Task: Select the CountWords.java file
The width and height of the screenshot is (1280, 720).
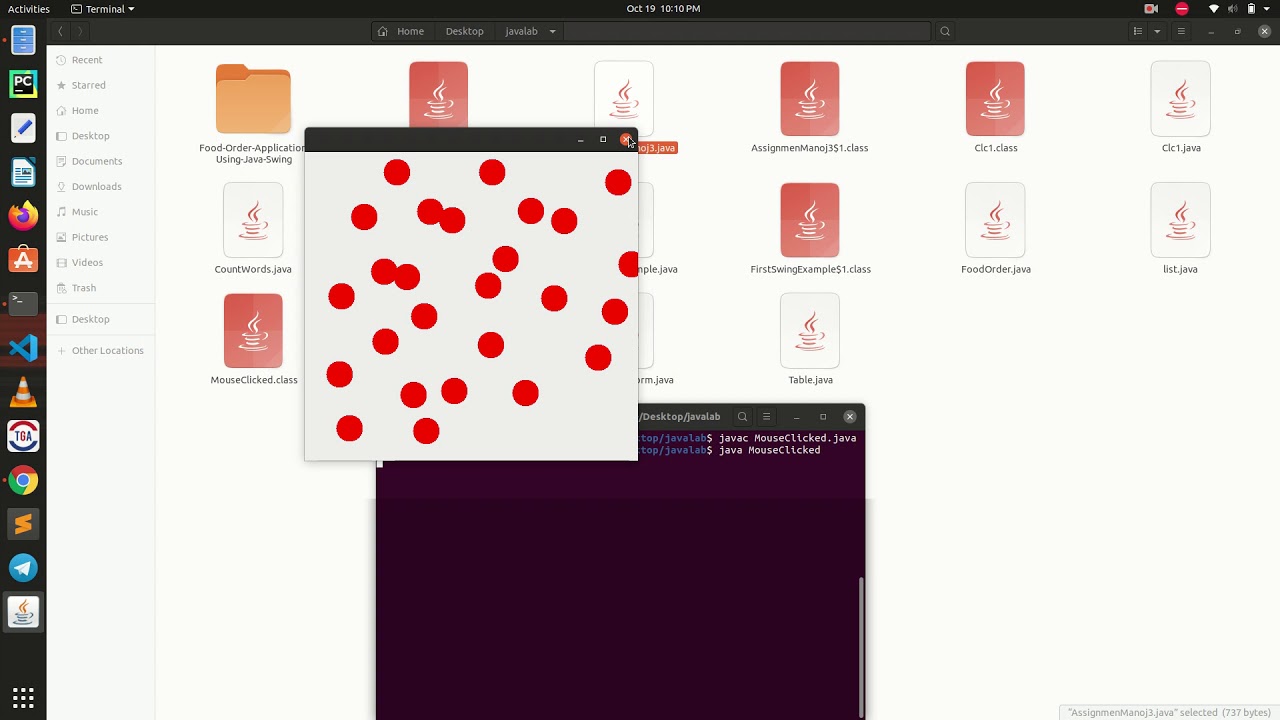Action: tap(253, 229)
